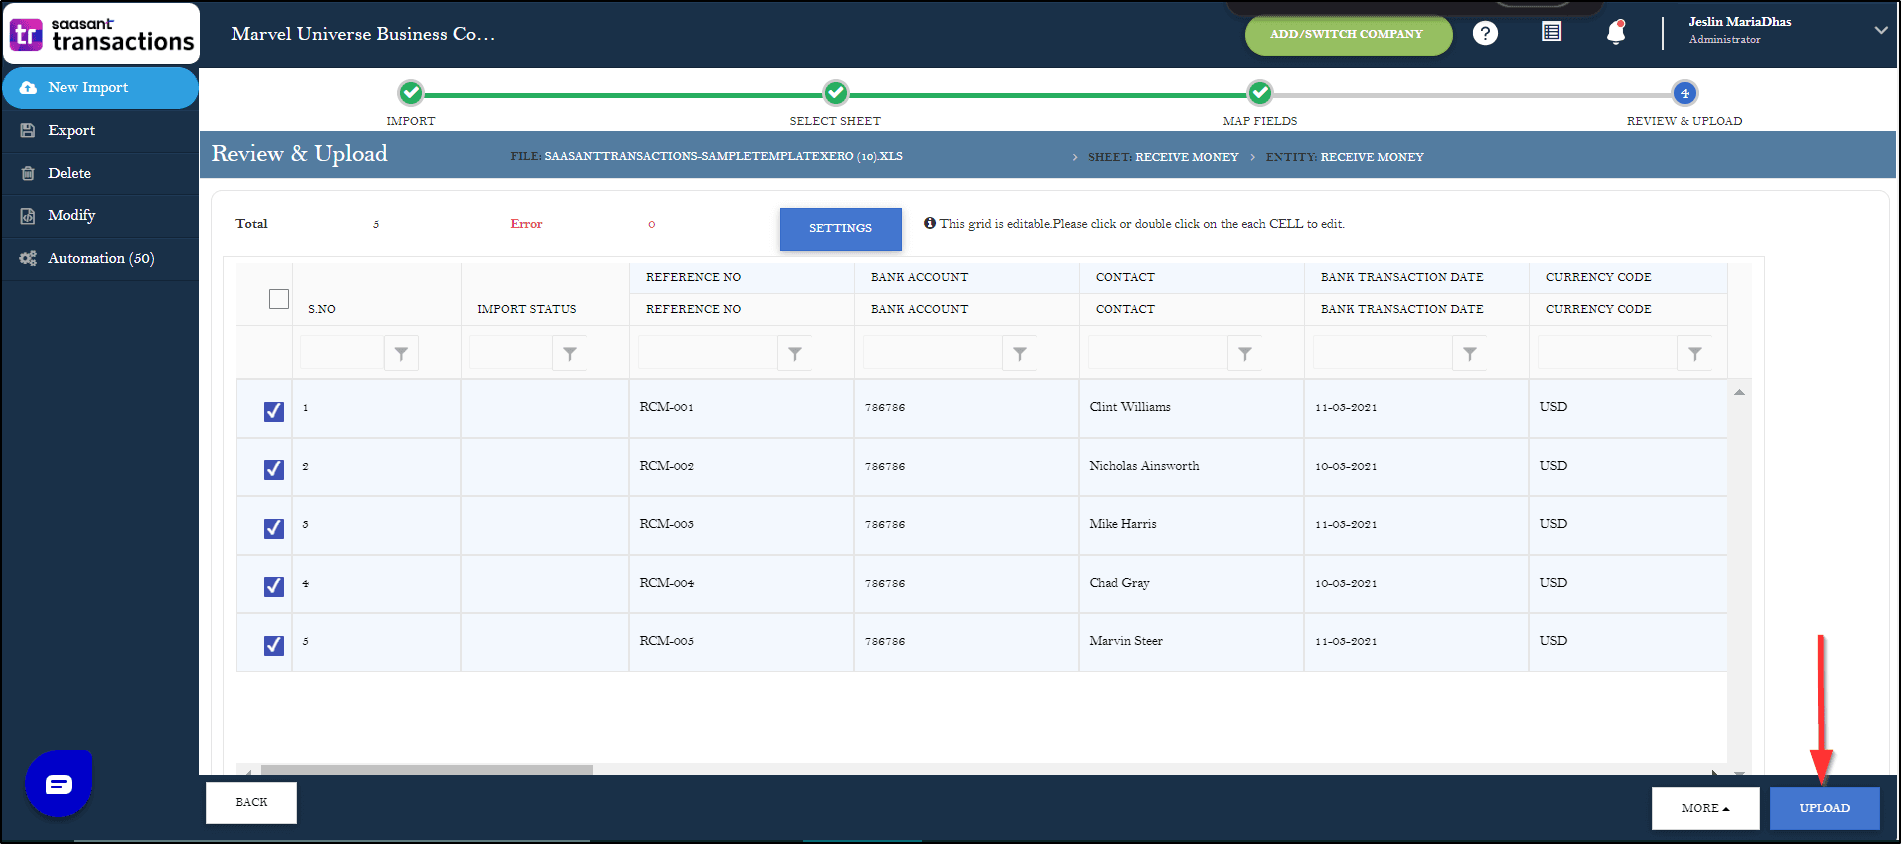1901x844 pixels.
Task: Click the Map Fields step checkmark
Action: click(x=1260, y=93)
